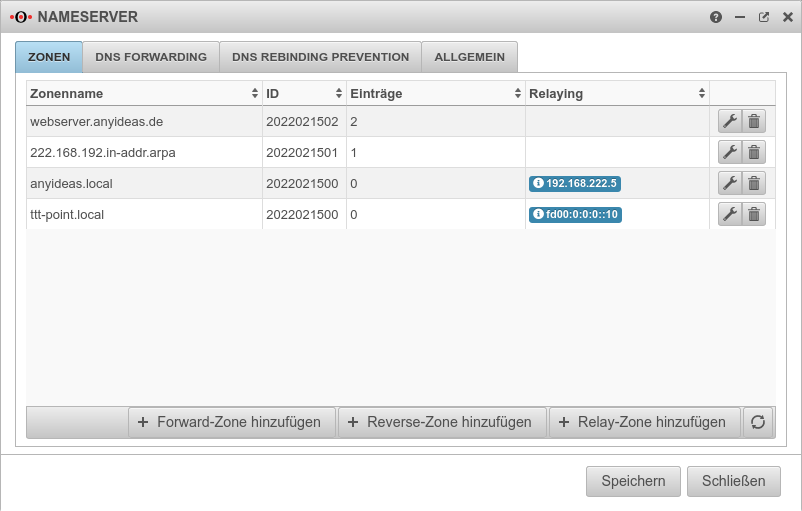This screenshot has width=802, height=511.
Task: Close the Nameserver dialog with X
Action: pyautogui.click(x=788, y=17)
